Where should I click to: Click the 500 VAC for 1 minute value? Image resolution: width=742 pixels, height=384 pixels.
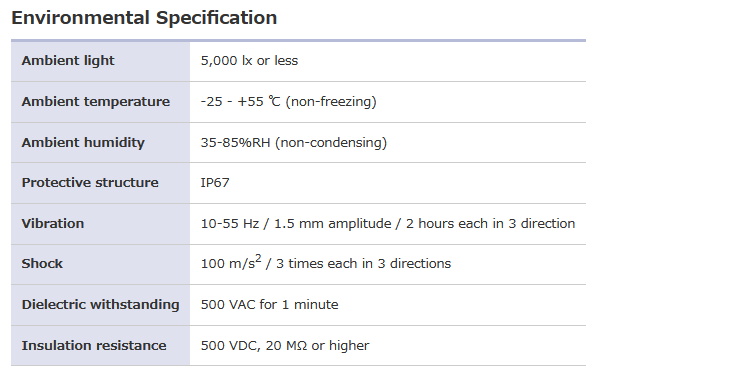(269, 304)
